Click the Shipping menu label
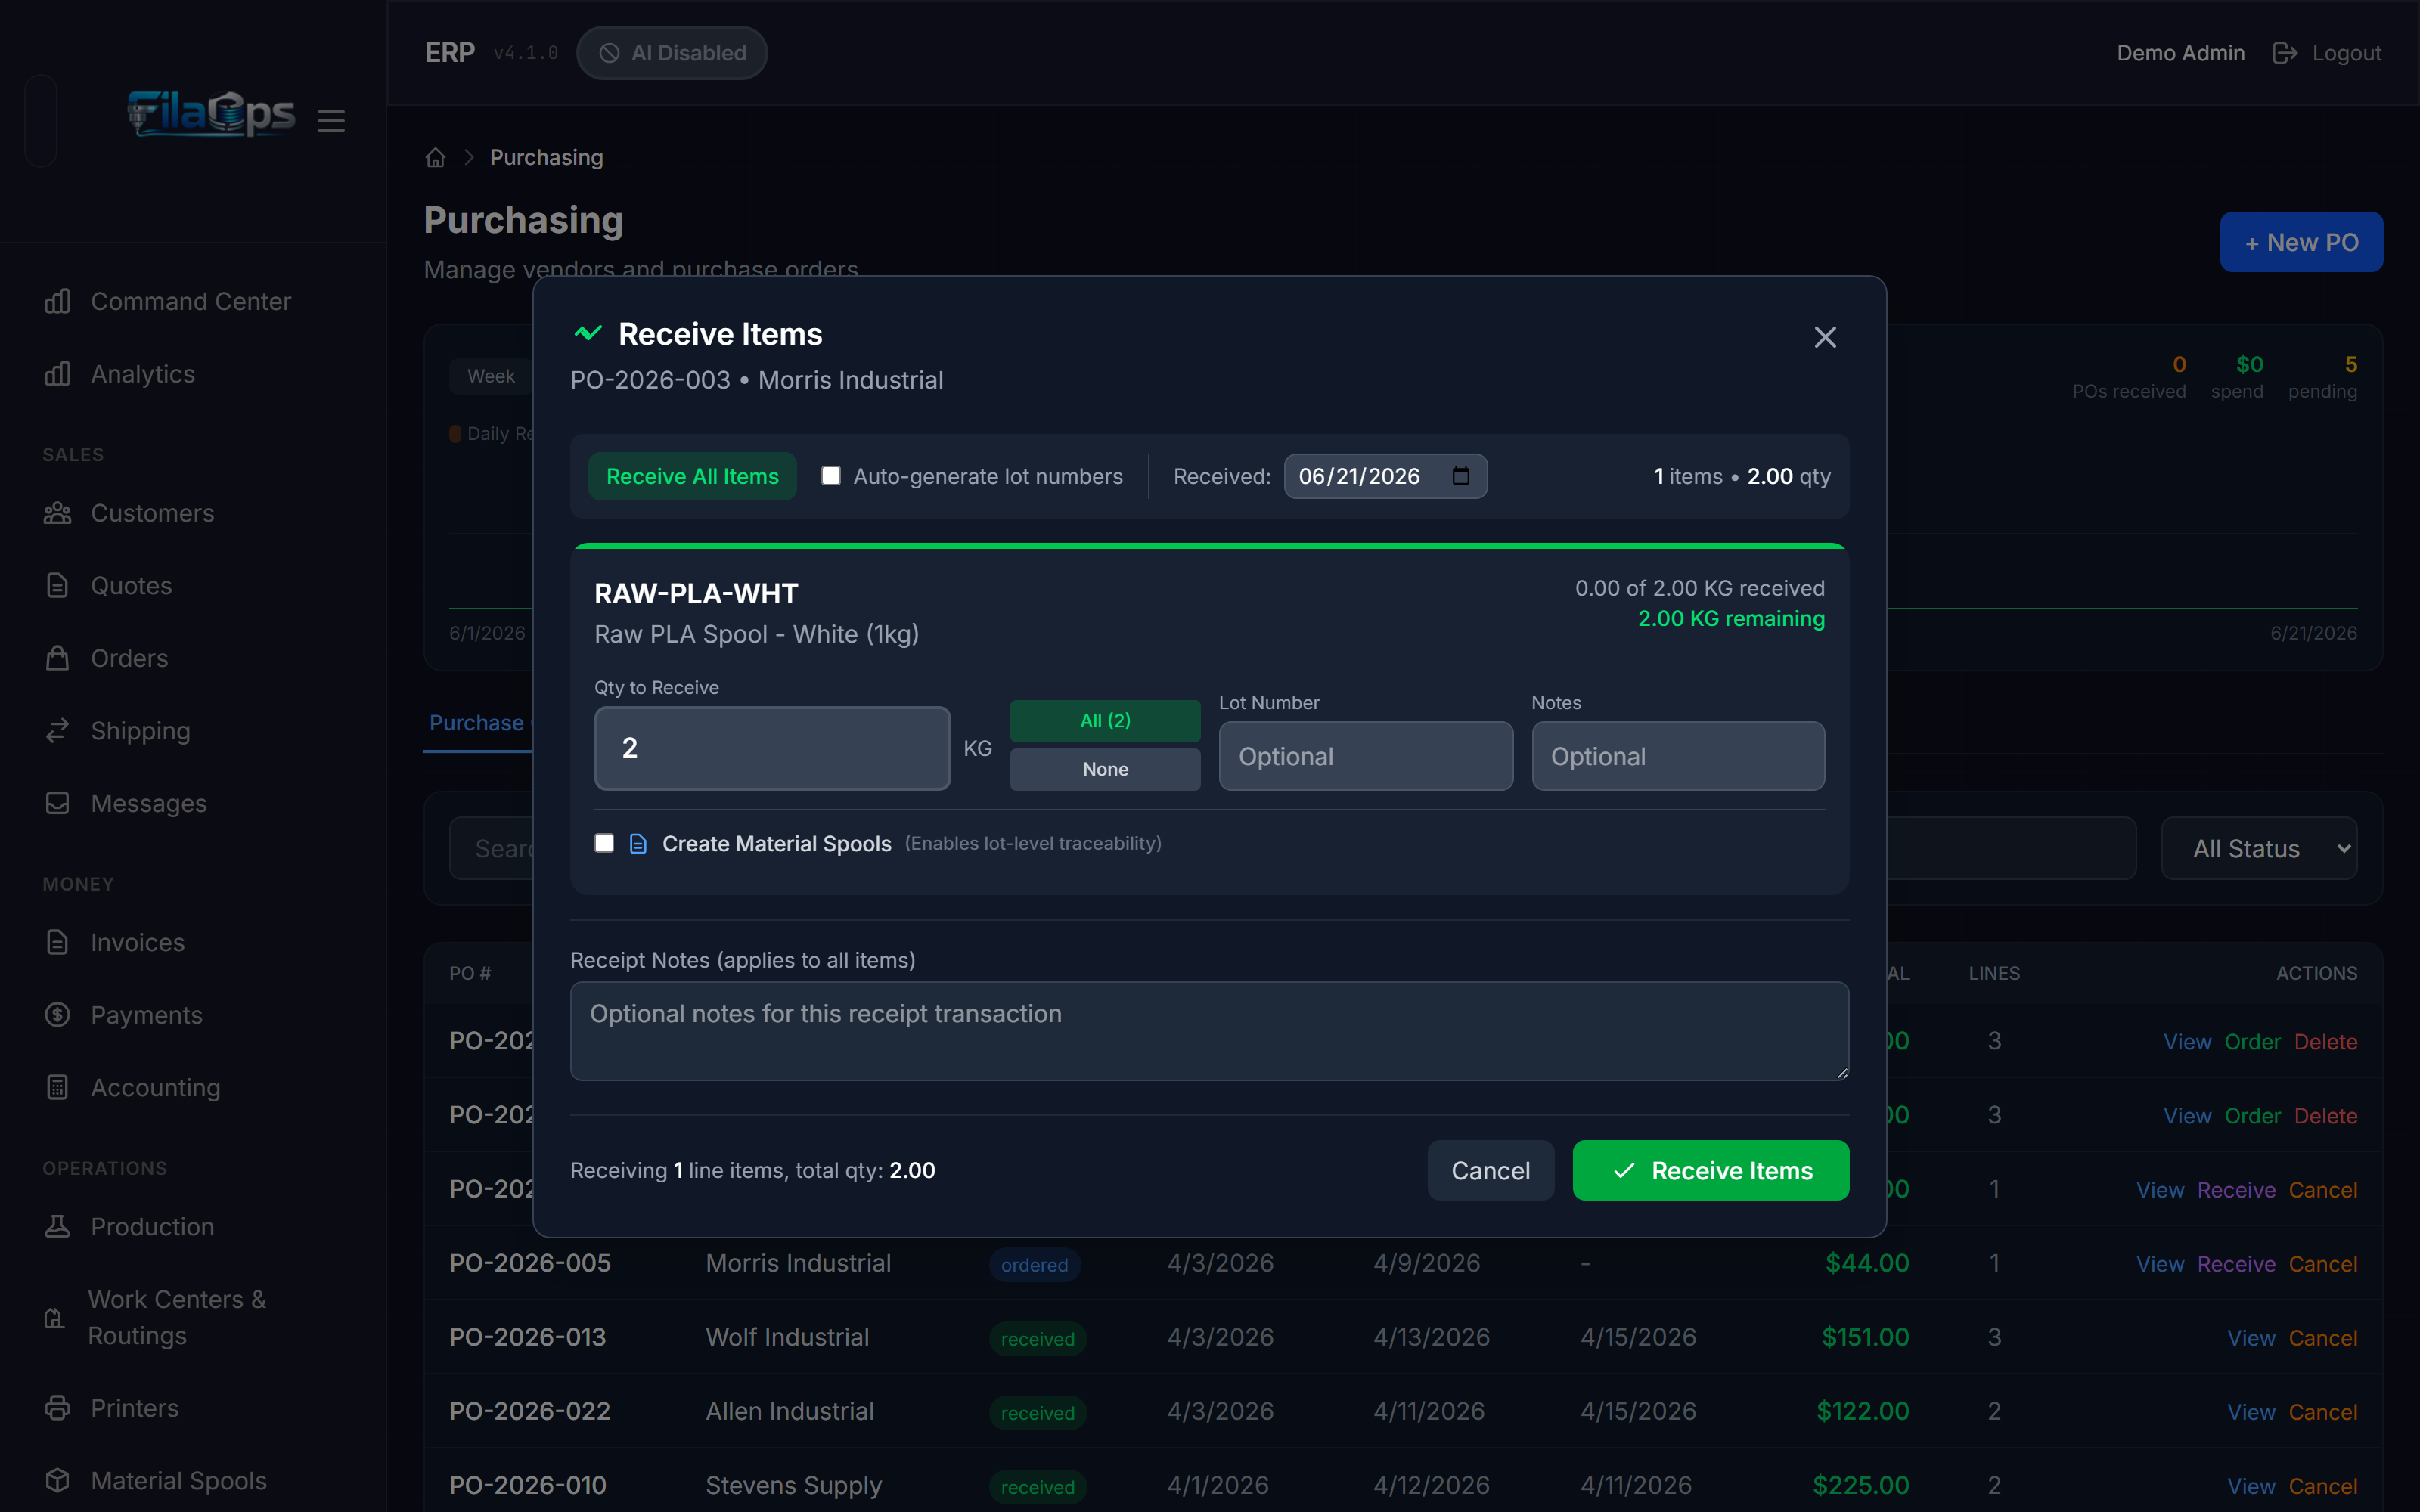 [x=140, y=731]
